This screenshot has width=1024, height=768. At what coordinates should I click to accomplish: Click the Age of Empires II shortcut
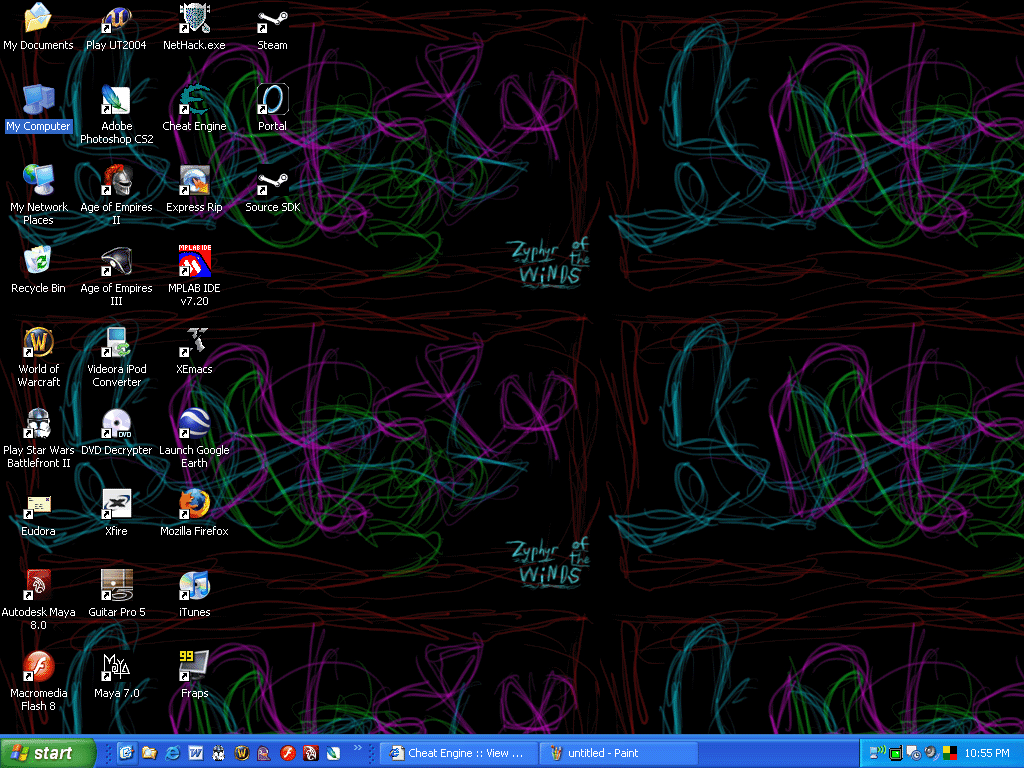pos(116,195)
